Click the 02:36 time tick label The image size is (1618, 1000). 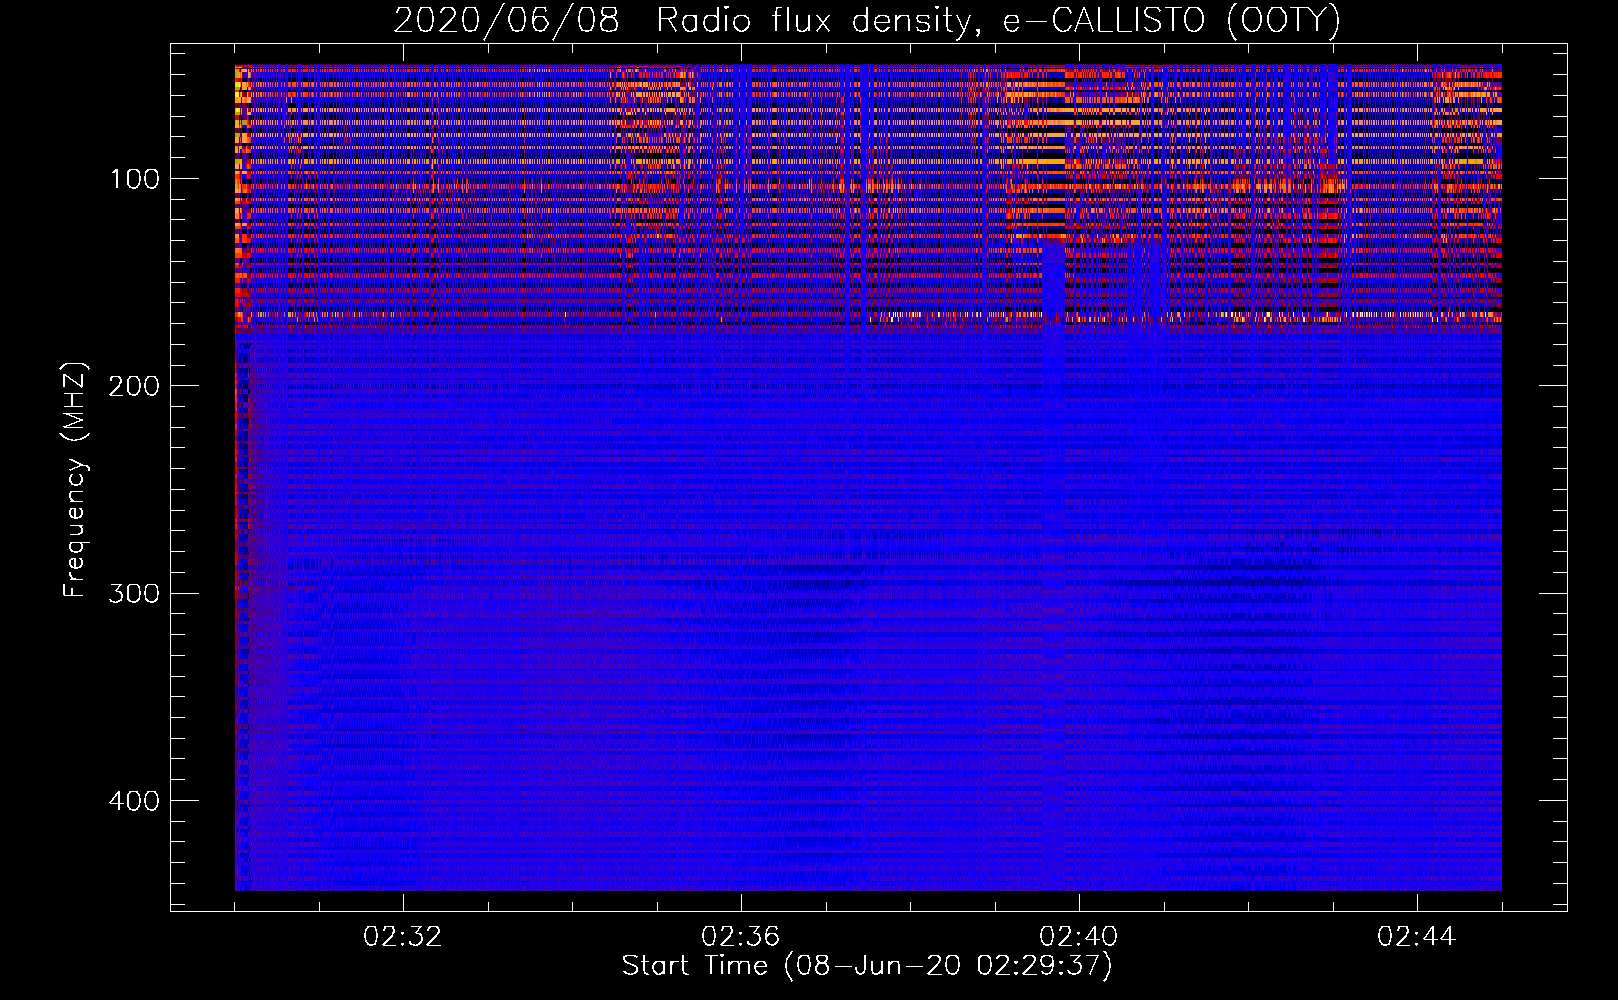[741, 937]
